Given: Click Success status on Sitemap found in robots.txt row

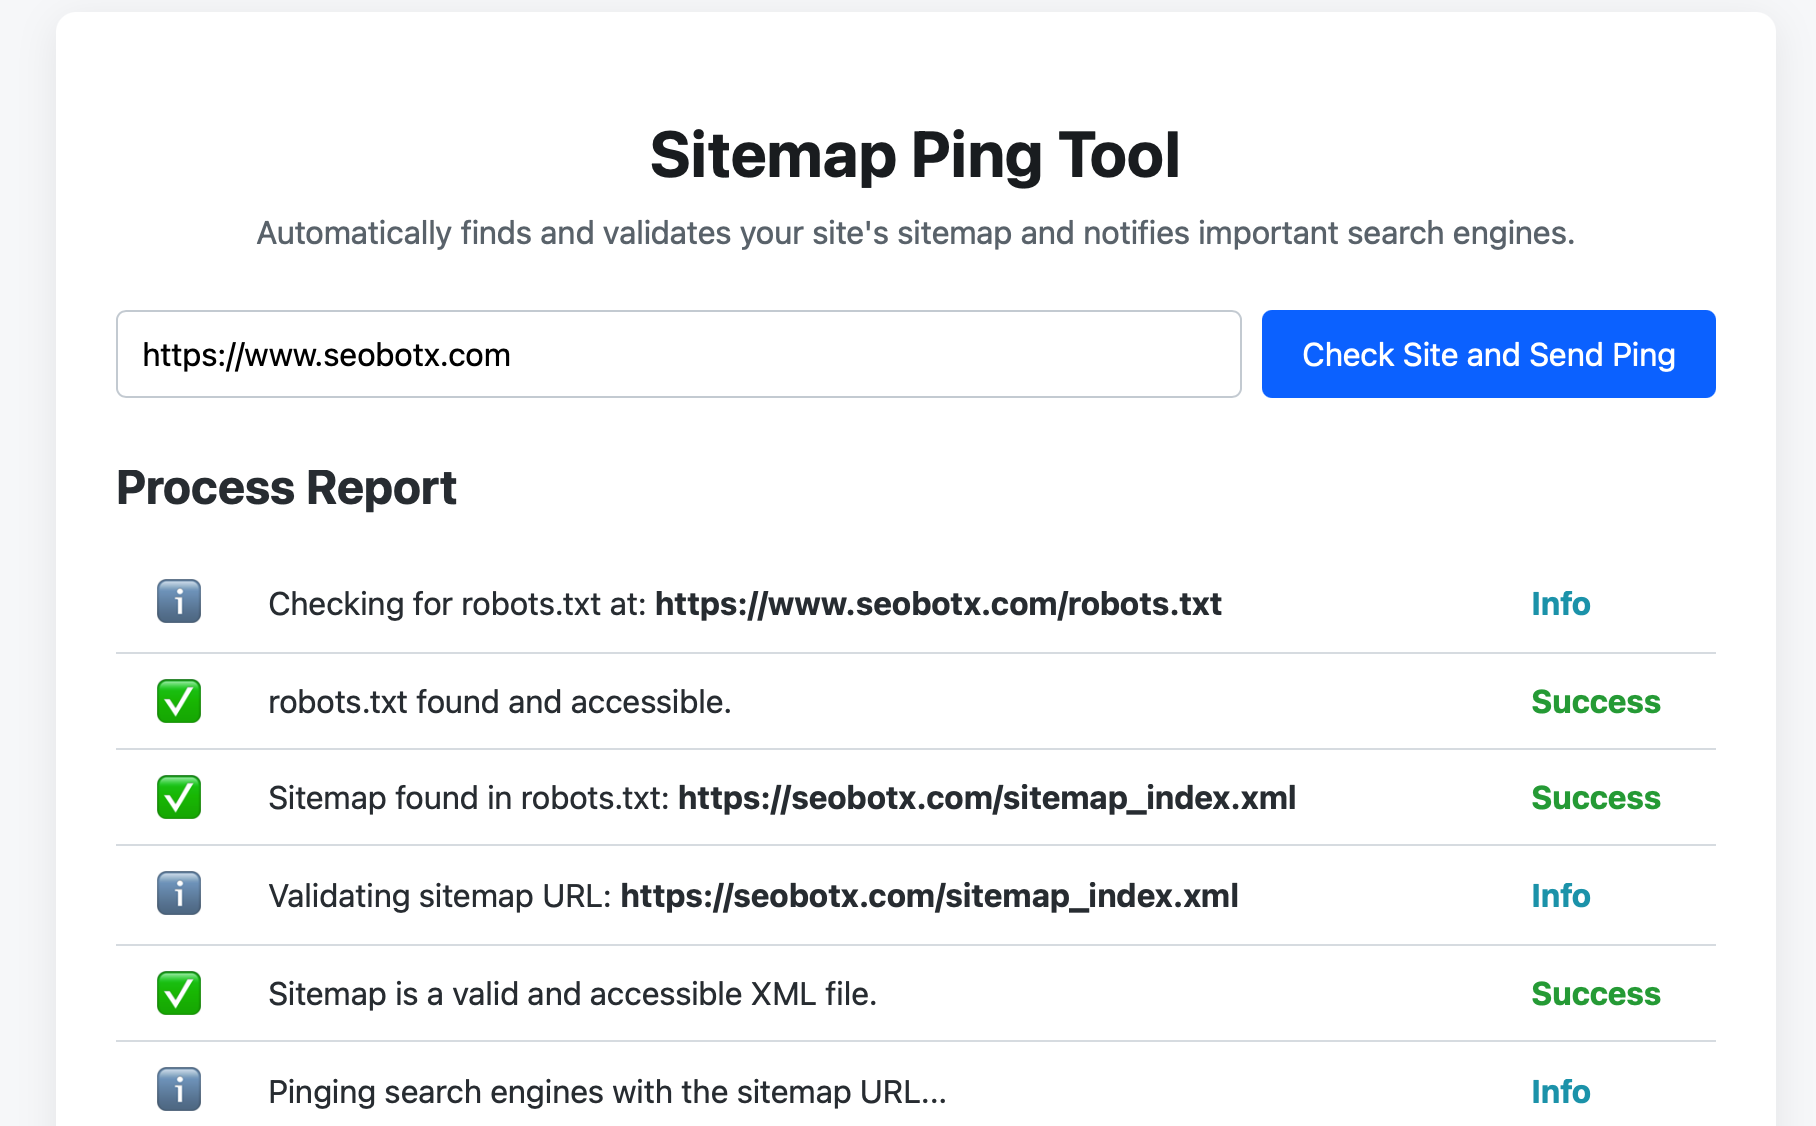Looking at the screenshot, I should pos(1596,798).
